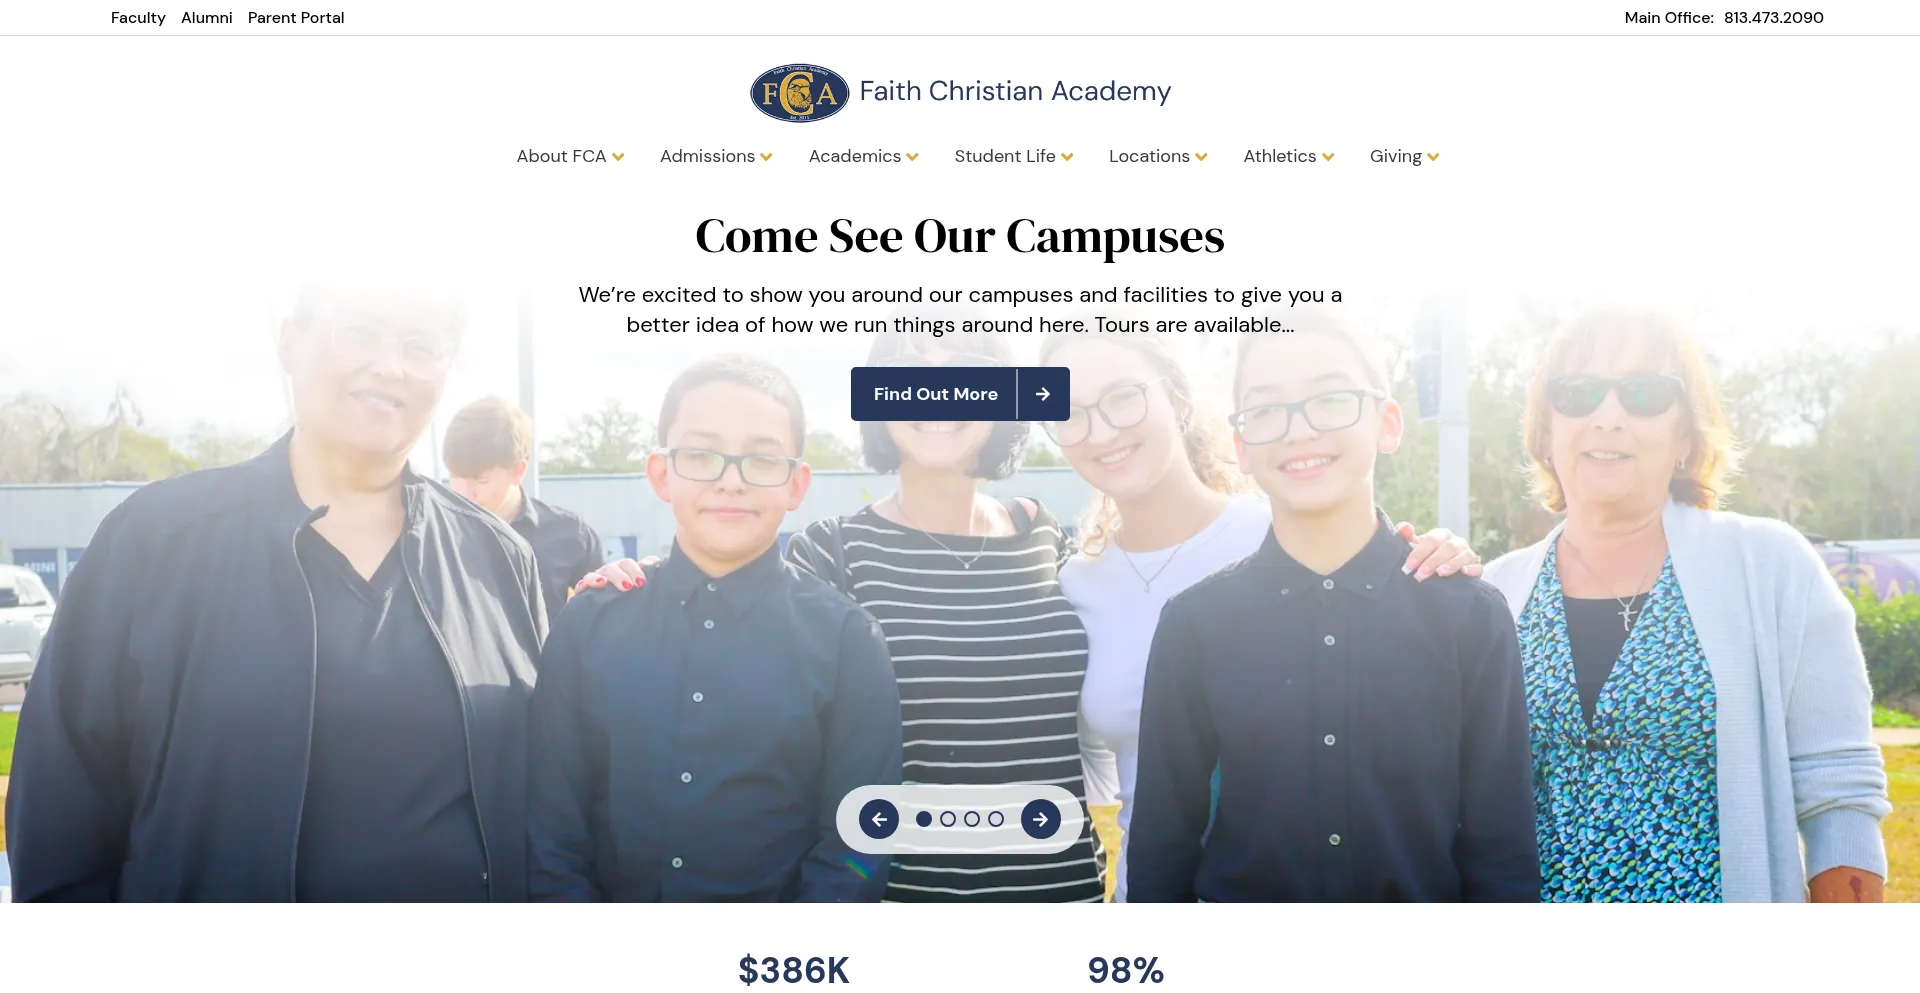Expand the About FCA dropdown chevron
The width and height of the screenshot is (1920, 993).
click(618, 157)
